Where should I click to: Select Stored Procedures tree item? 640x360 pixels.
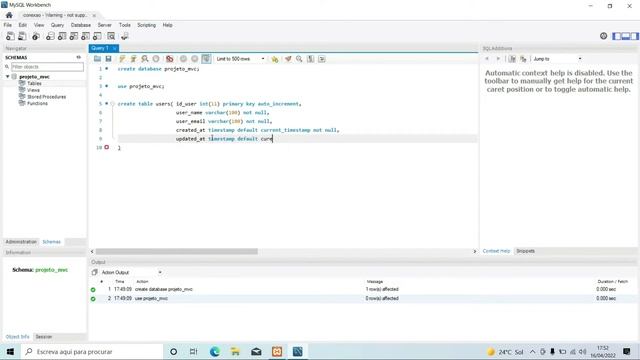(47, 97)
